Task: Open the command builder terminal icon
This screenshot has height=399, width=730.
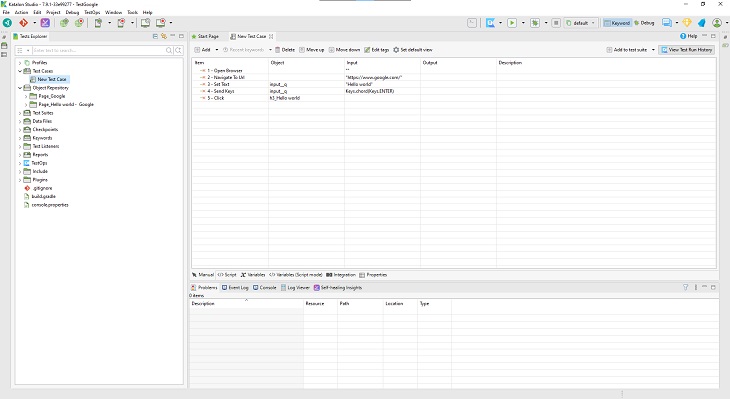Action: [x=472, y=23]
